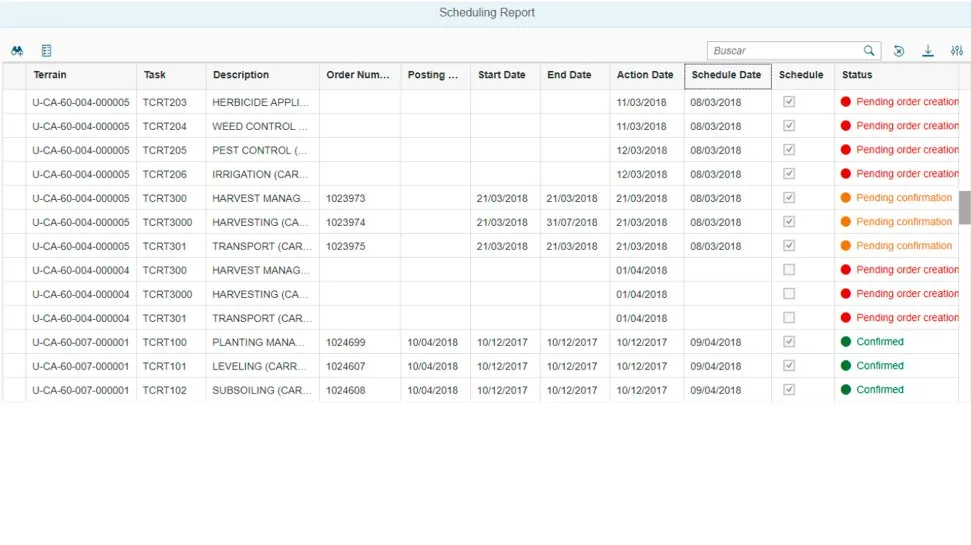Focus the Buscar search field

pos(785,51)
